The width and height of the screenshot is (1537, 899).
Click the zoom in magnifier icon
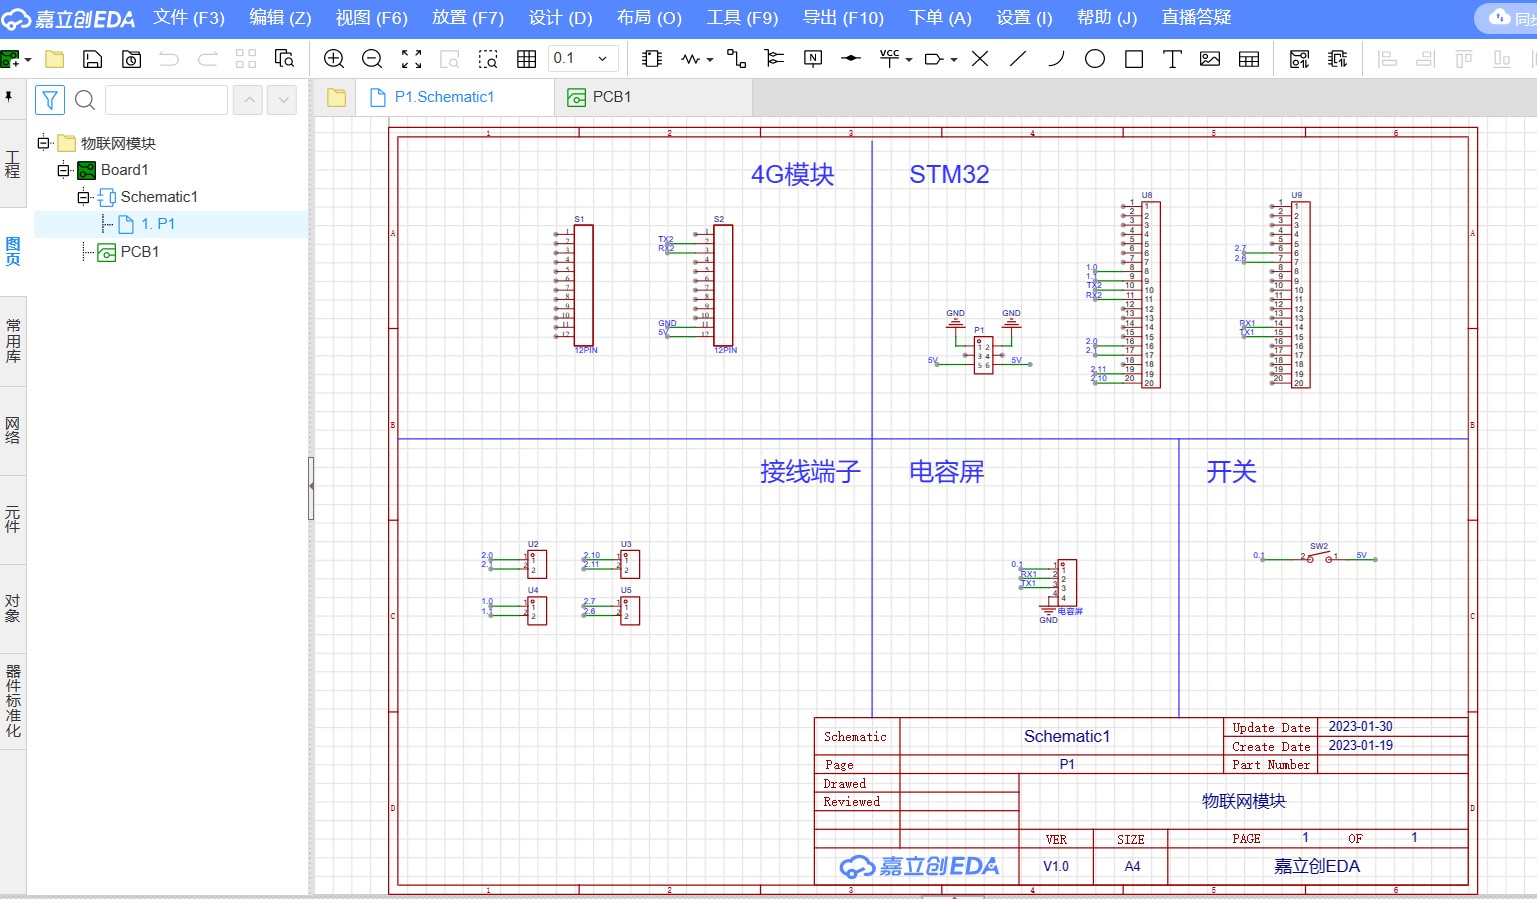pos(334,59)
